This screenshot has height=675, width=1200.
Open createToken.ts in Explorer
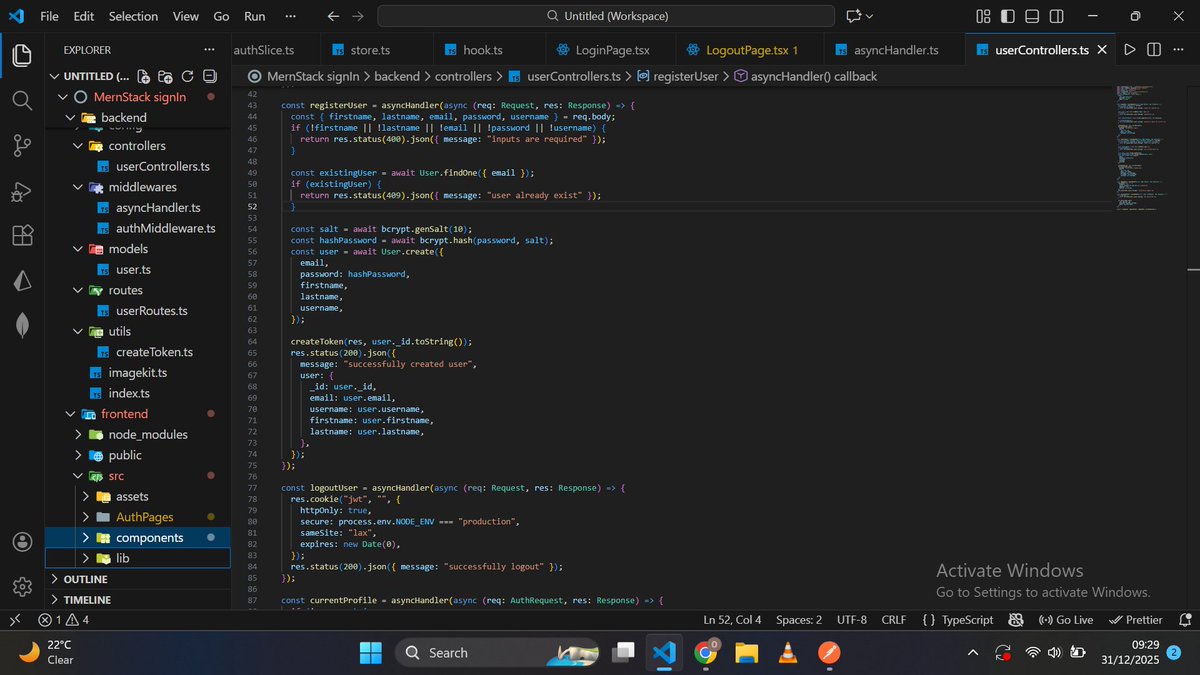coord(154,352)
